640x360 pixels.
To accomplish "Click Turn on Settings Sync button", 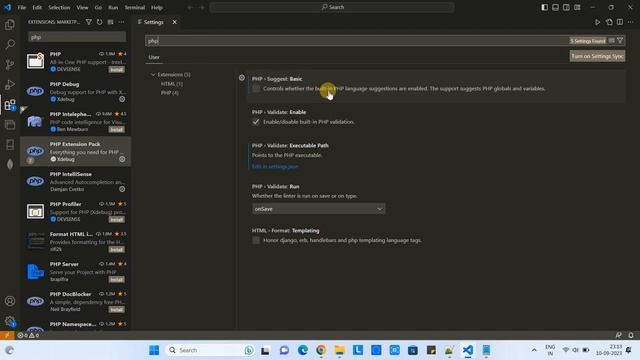I will coord(597,56).
